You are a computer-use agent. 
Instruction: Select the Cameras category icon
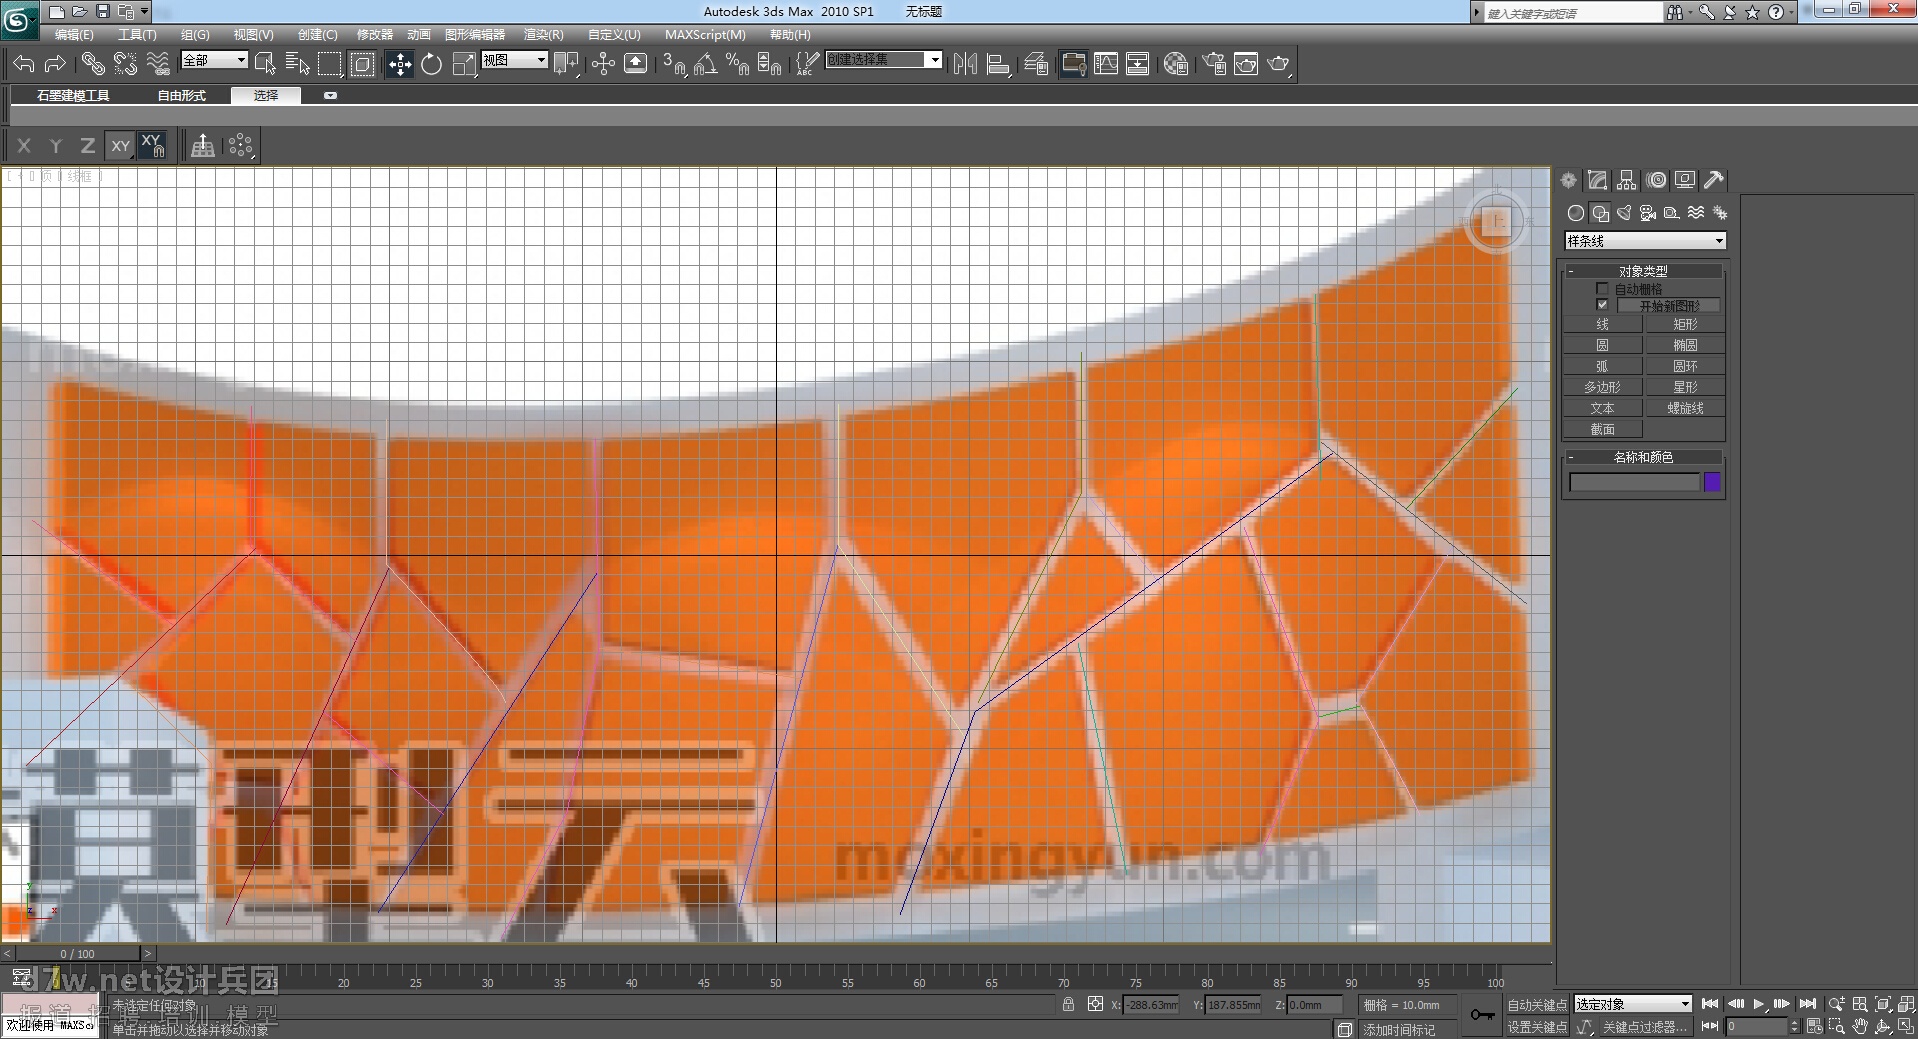[x=1648, y=213]
